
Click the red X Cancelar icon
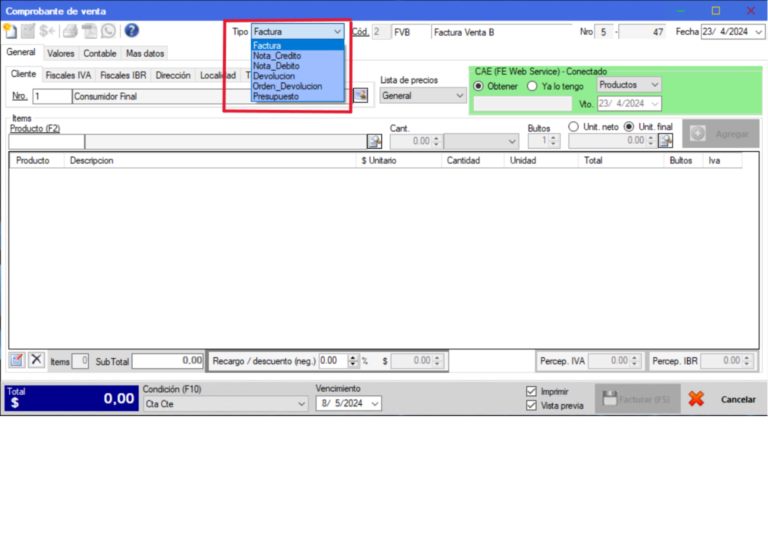tap(696, 399)
